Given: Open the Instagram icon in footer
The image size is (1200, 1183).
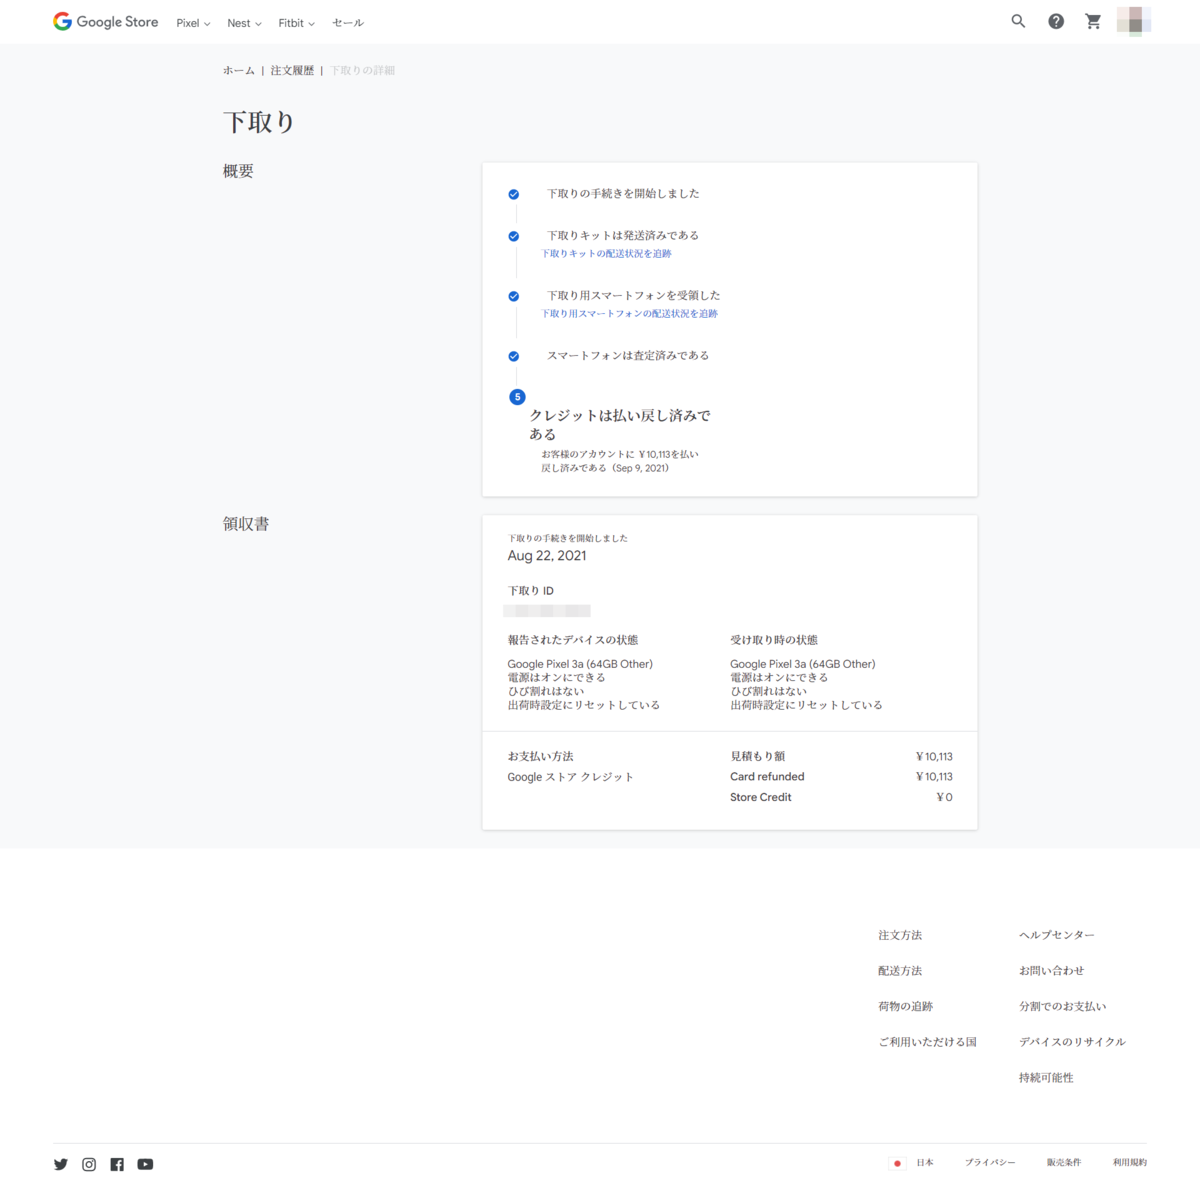Looking at the screenshot, I should point(89,1164).
